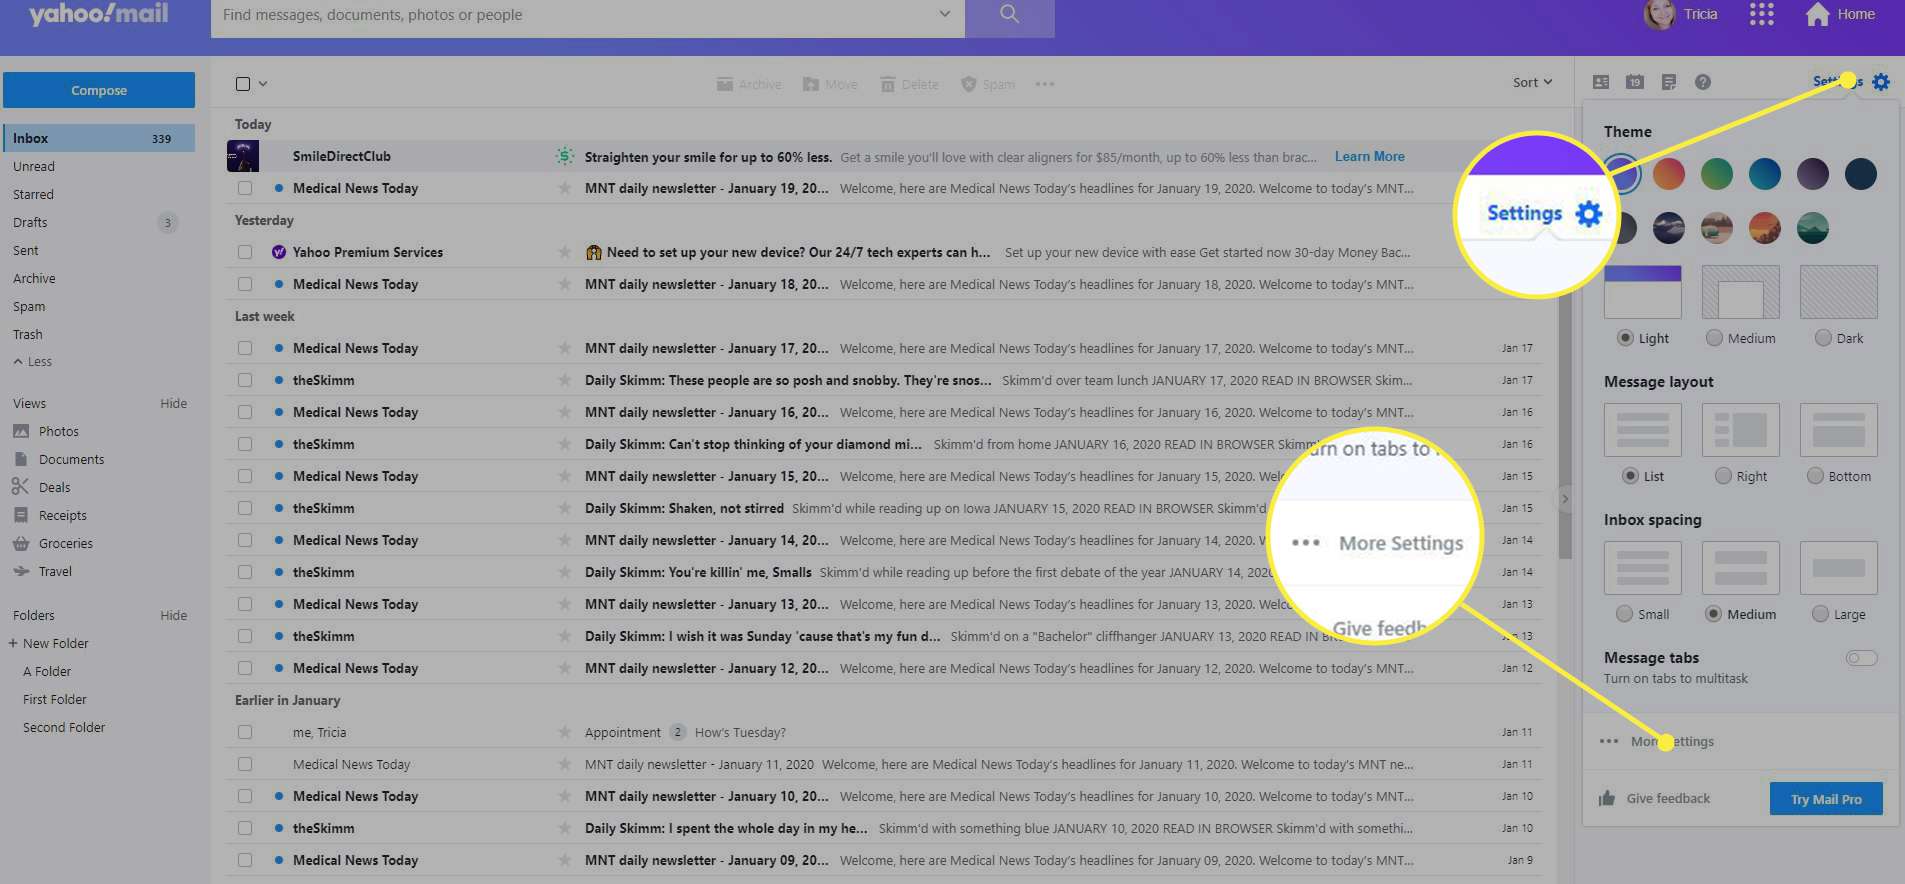Collapse folders list with Less
Image resolution: width=1905 pixels, height=884 pixels.
(33, 362)
